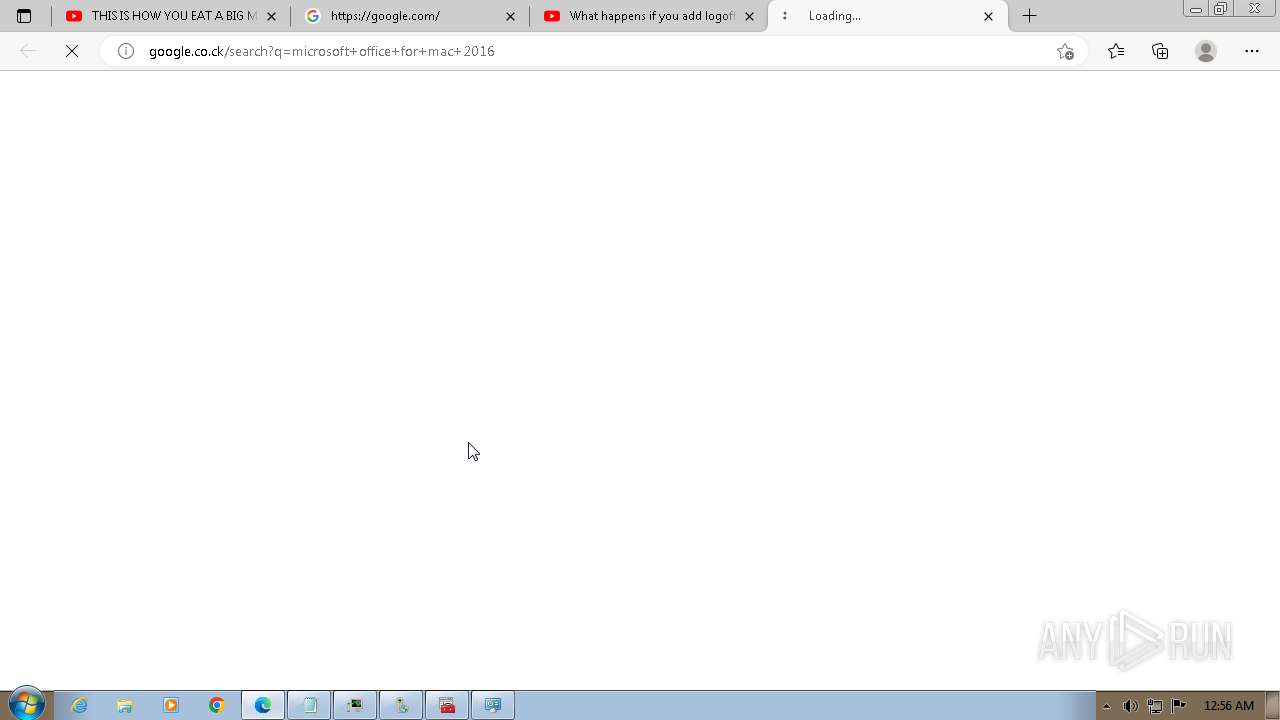This screenshot has height=720, width=1280.
Task: Switch to the 'THIS IS HOW YOU EAT A BIG M' tab
Action: [x=170, y=16]
